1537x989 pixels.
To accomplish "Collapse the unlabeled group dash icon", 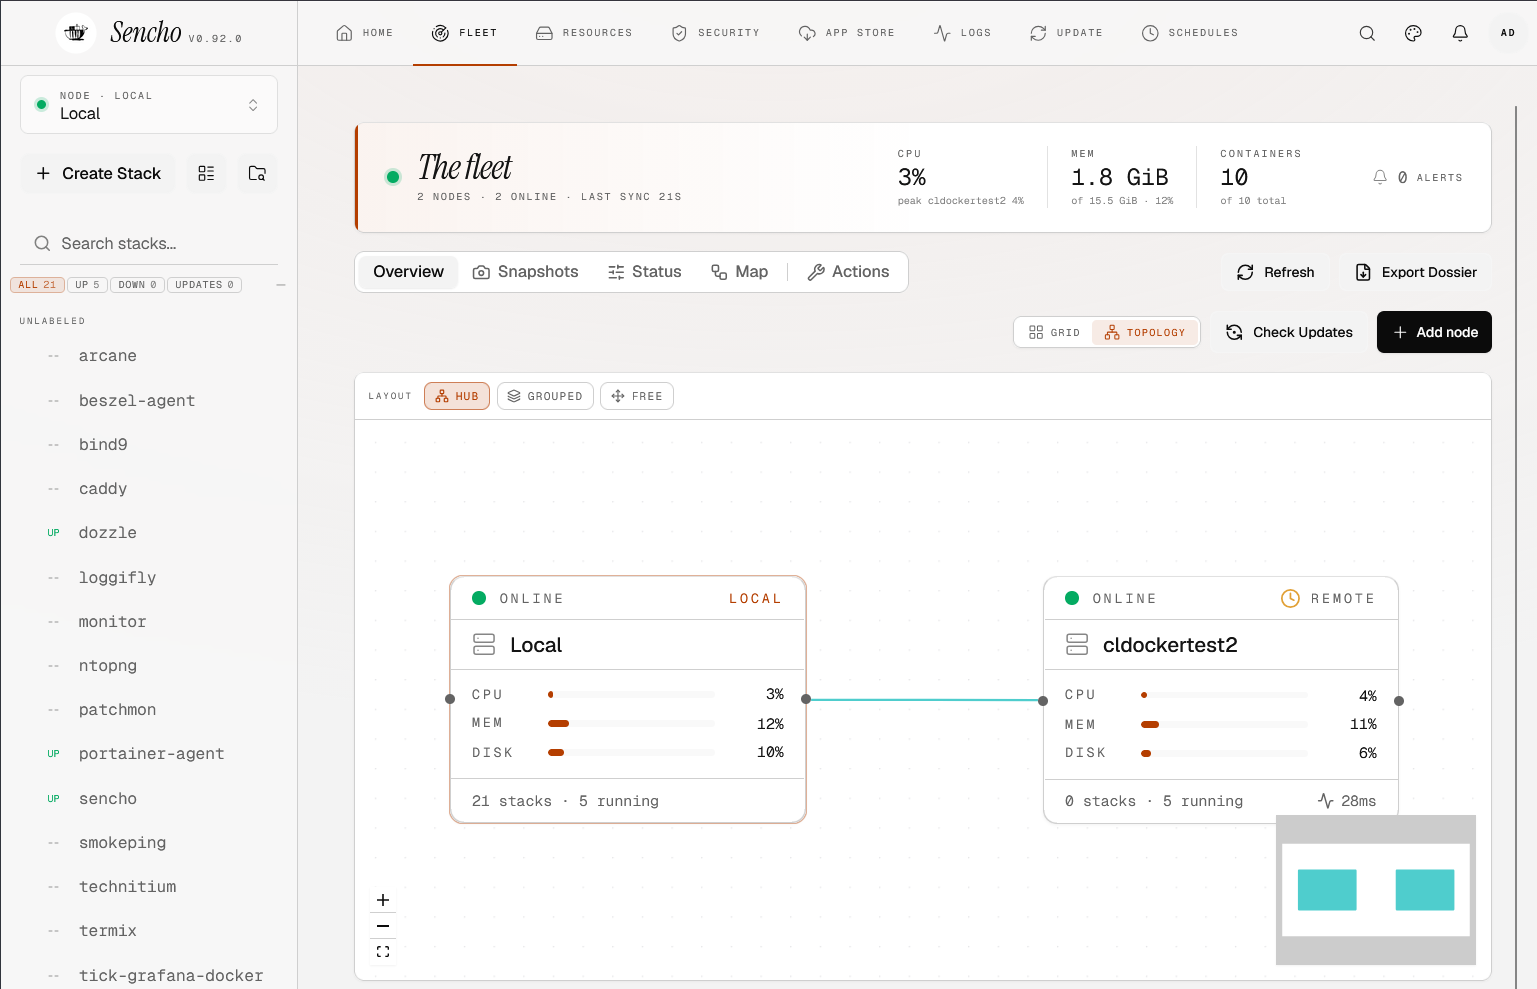I will coord(281,285).
